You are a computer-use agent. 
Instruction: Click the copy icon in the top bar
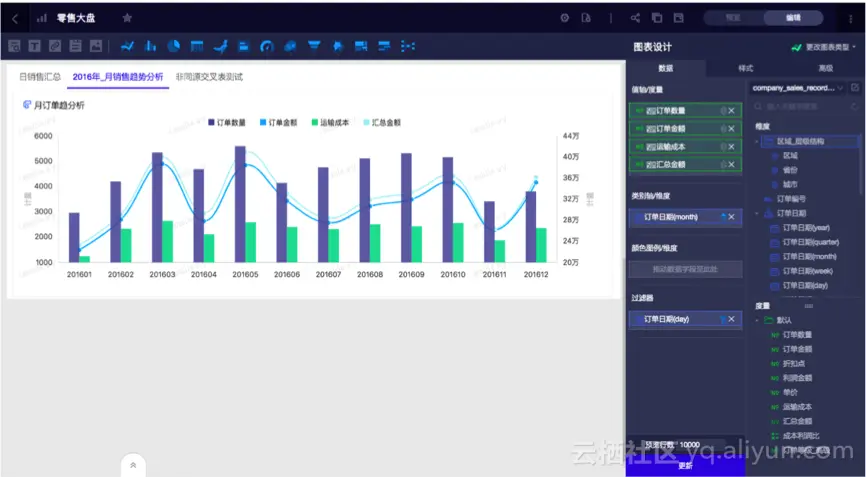tap(657, 18)
